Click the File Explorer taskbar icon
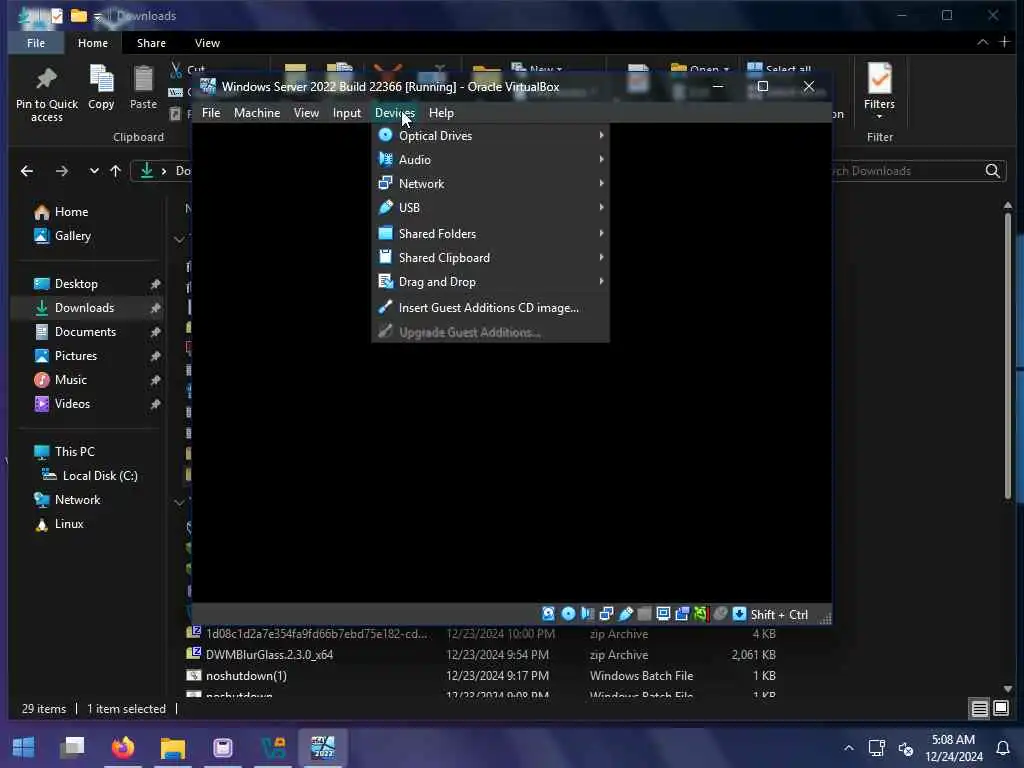 click(x=173, y=747)
